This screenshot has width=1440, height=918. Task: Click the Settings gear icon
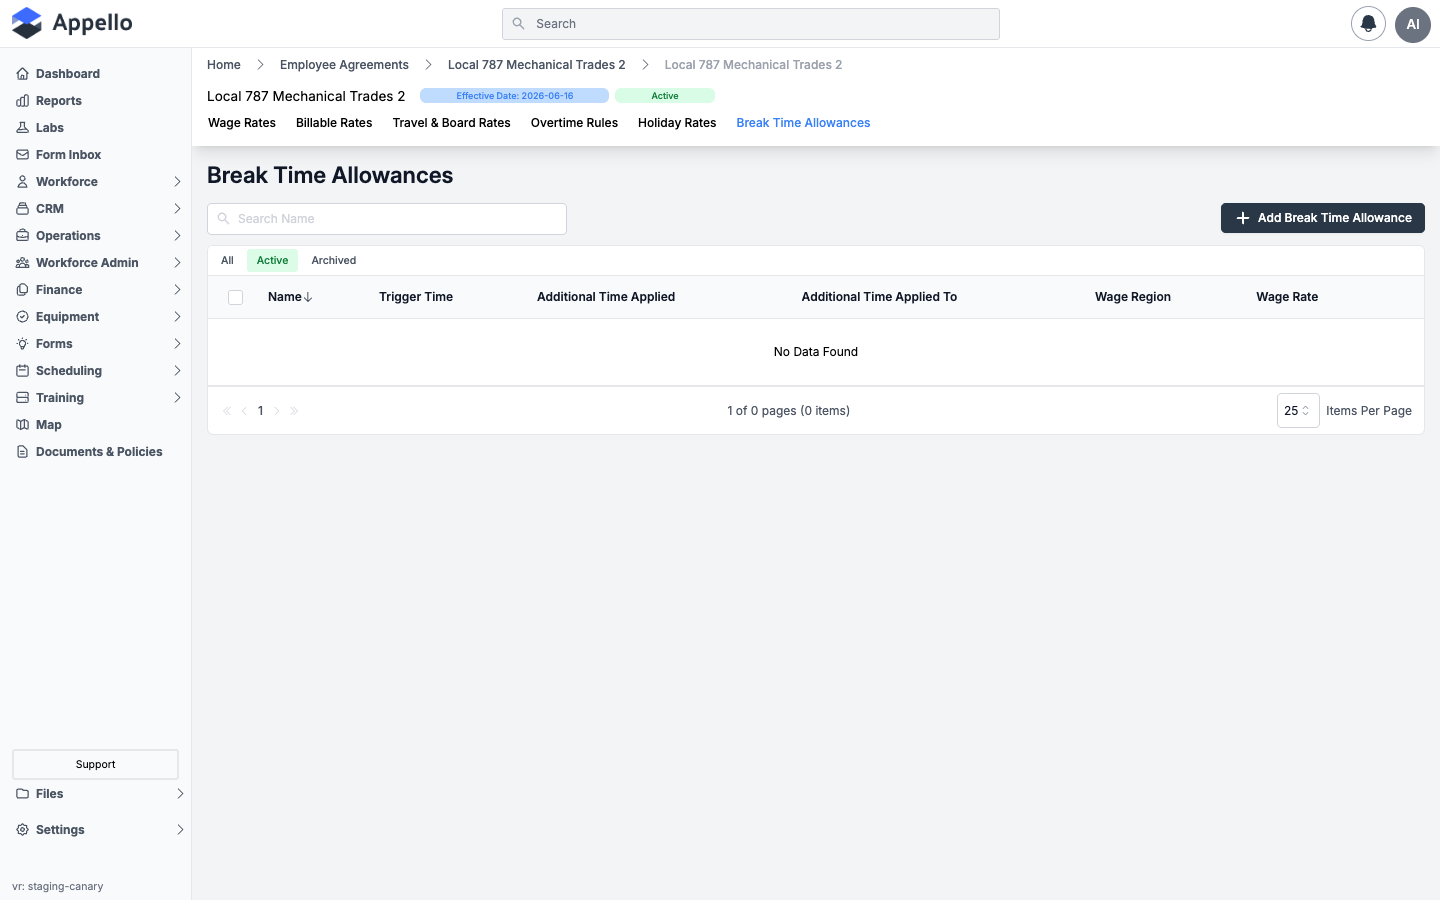click(x=22, y=830)
